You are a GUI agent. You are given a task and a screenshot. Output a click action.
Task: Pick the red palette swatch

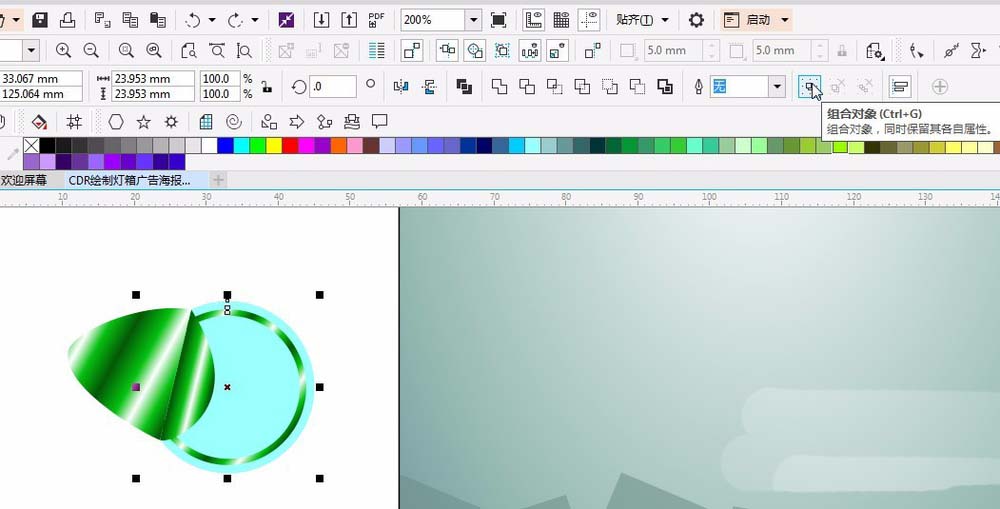pos(290,145)
